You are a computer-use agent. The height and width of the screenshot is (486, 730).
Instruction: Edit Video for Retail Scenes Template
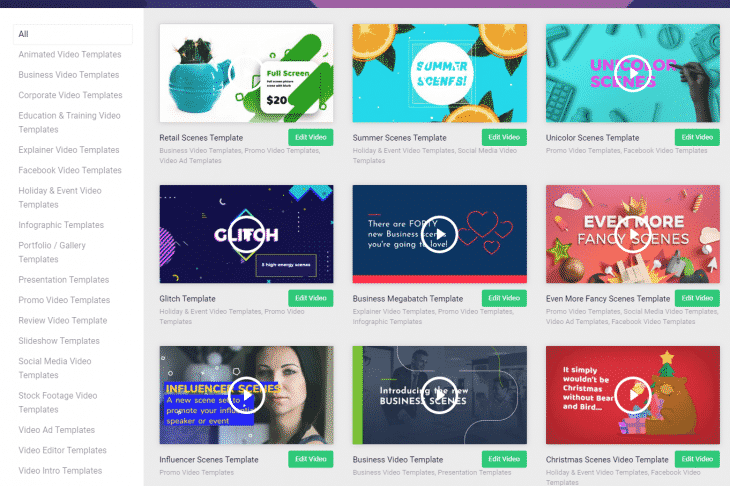pyautogui.click(x=311, y=137)
